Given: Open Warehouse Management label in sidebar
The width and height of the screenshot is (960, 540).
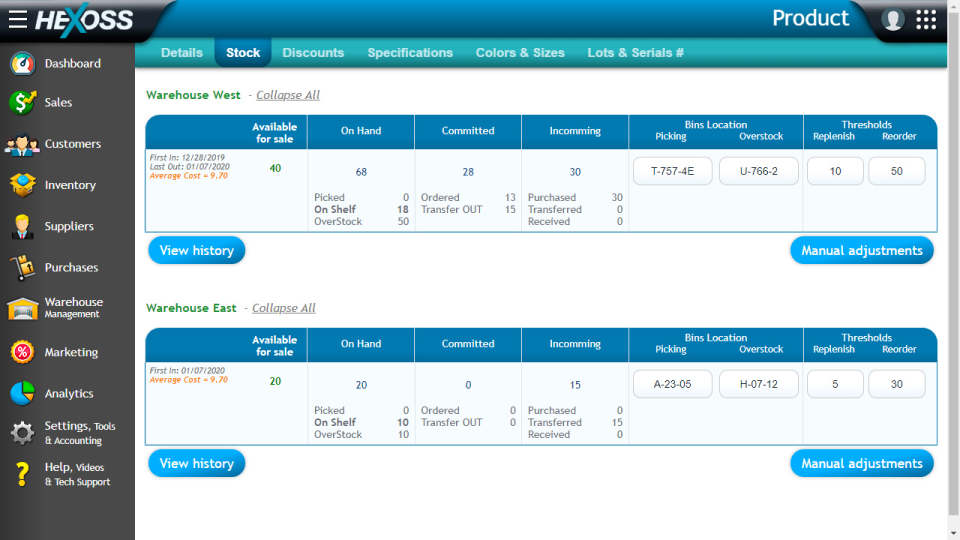Looking at the screenshot, I should pos(73,307).
